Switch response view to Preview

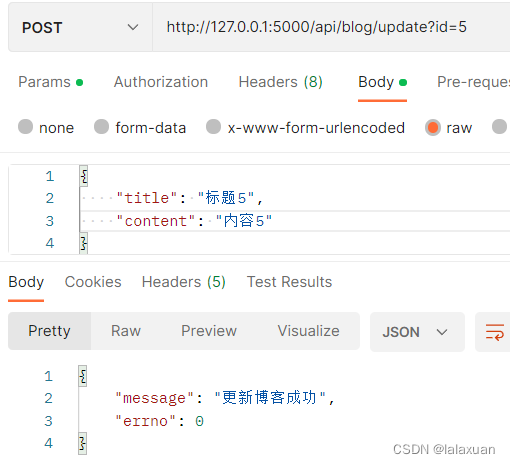[x=209, y=331]
